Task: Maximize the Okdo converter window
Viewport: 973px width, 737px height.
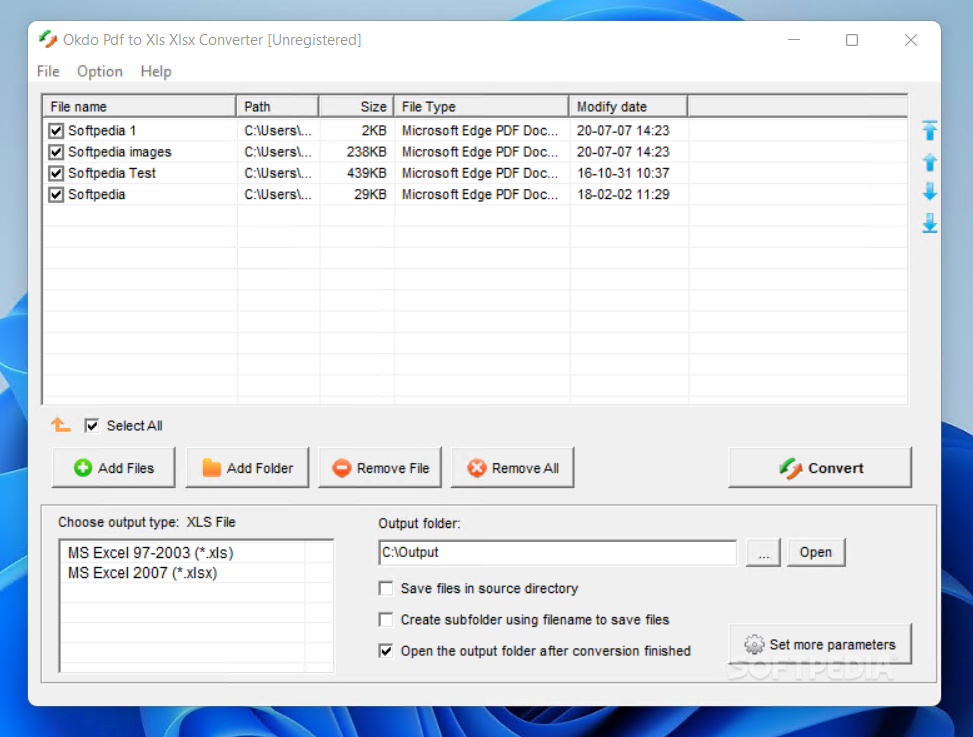Action: pyautogui.click(x=852, y=40)
